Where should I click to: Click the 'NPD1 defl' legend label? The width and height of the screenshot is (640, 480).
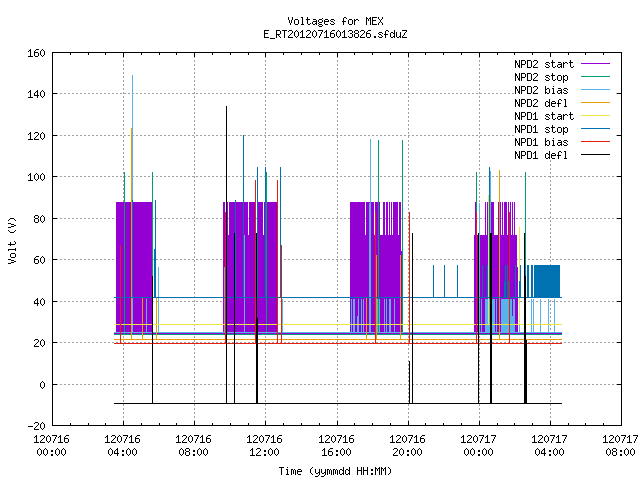(541, 156)
